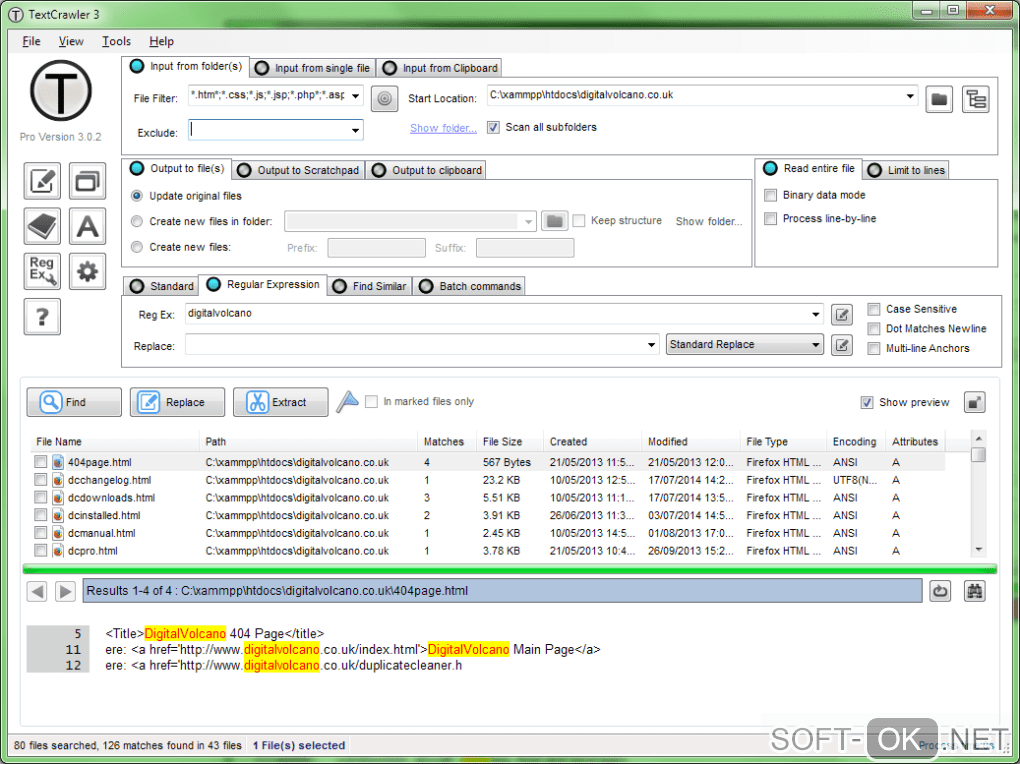
Task: Open the Tools menu
Action: pyautogui.click(x=116, y=41)
